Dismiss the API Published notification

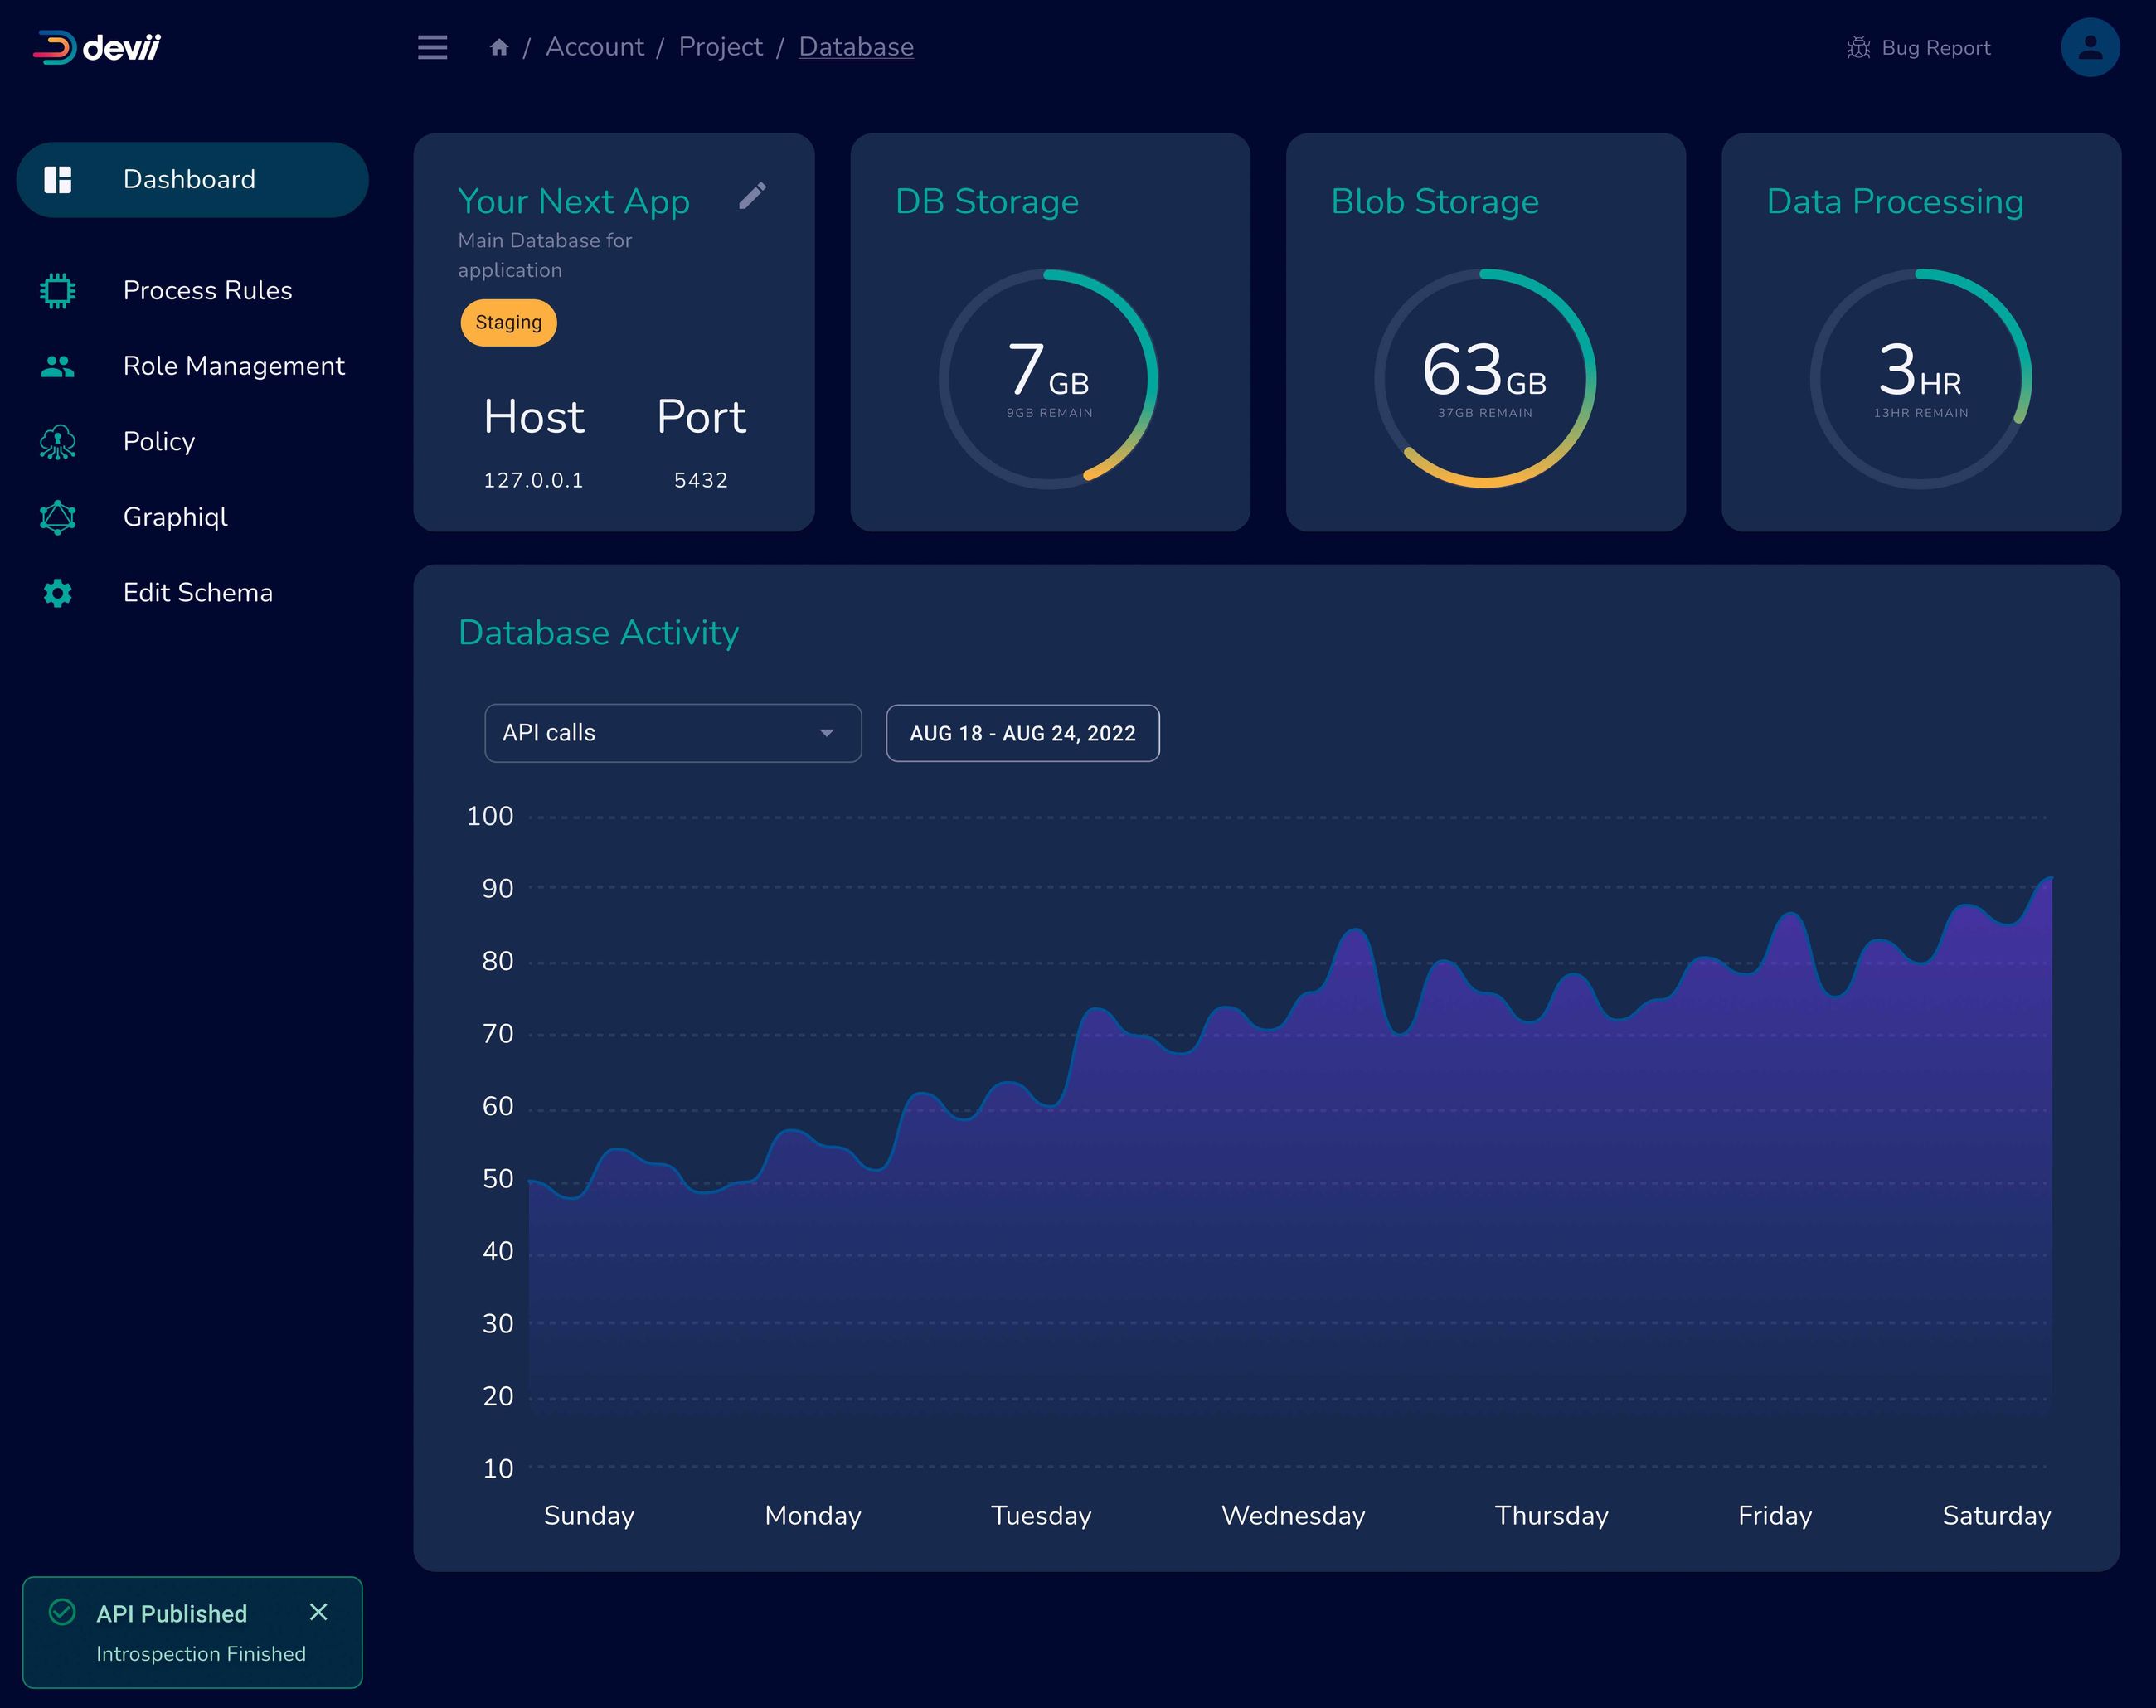319,1612
